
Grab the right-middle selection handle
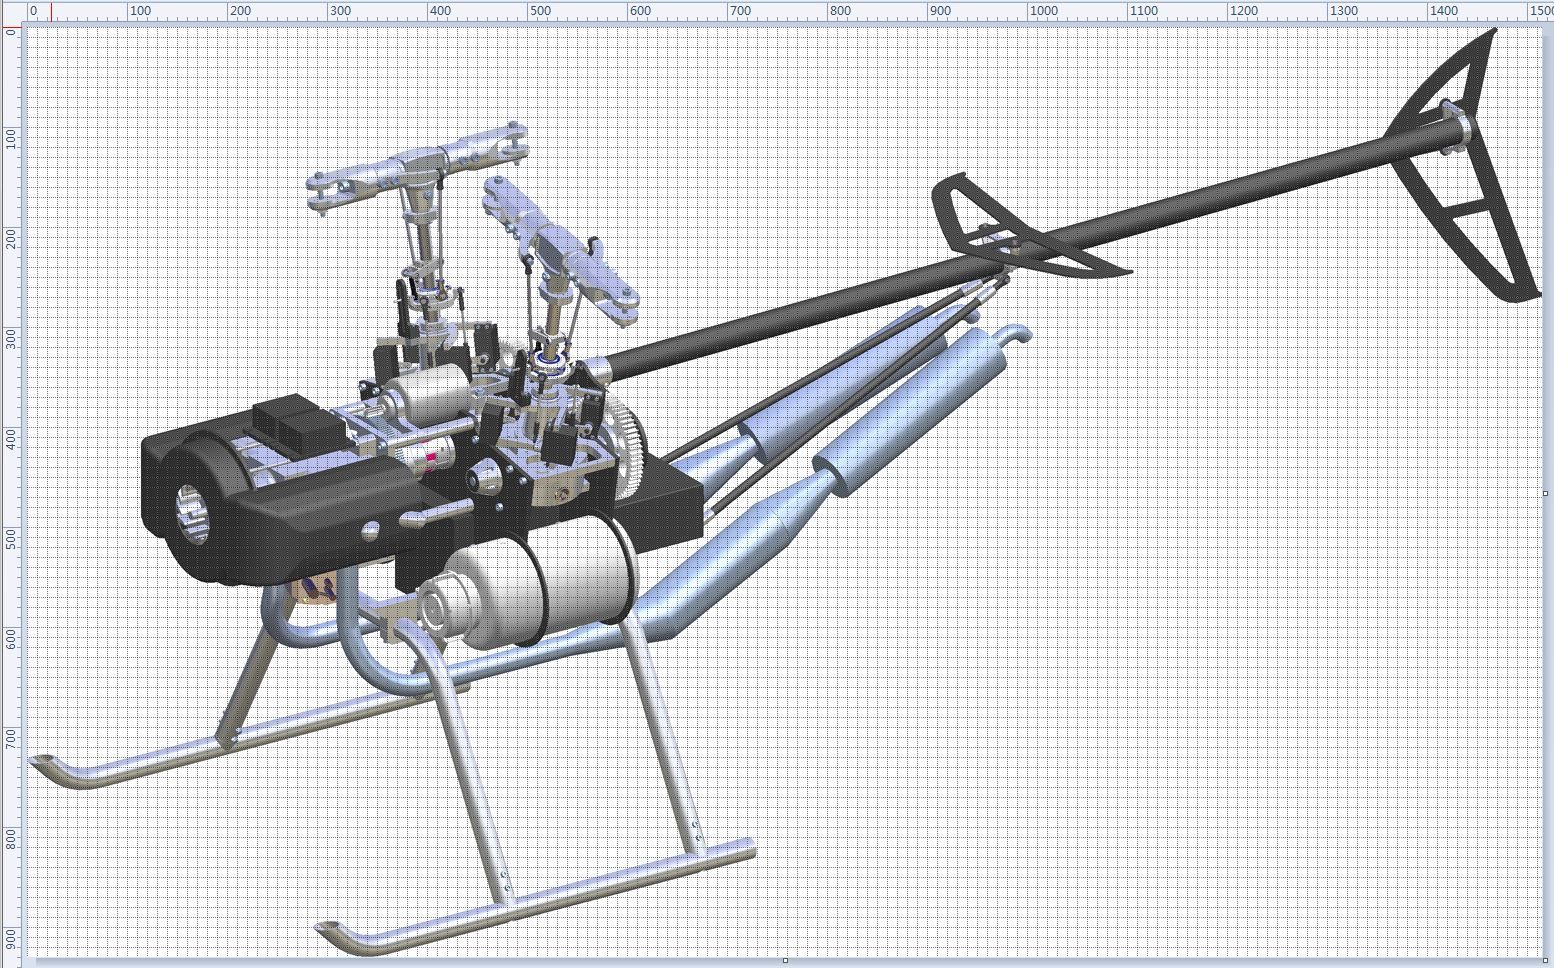1546,494
